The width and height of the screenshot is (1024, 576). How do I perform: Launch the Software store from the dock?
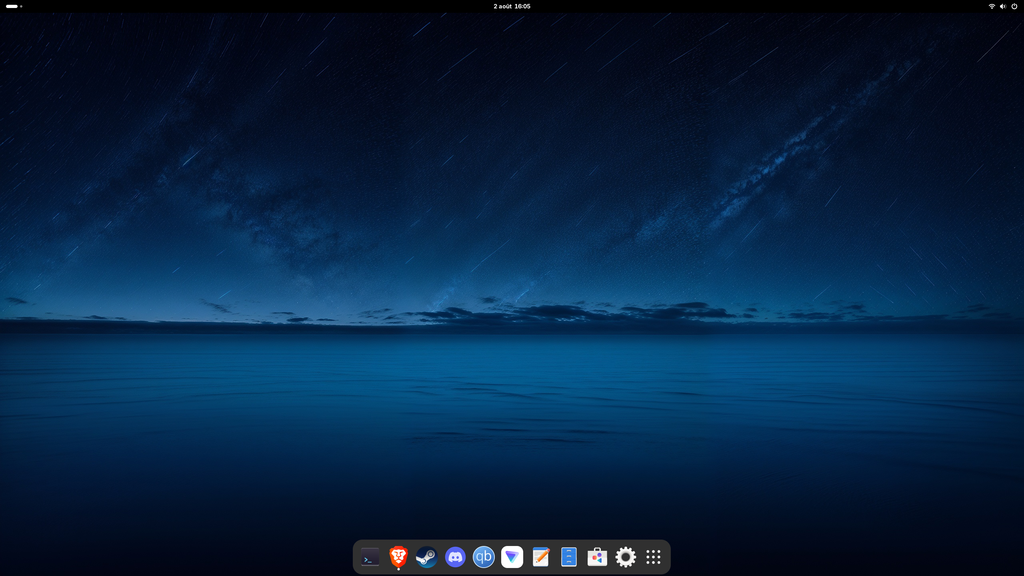pyautogui.click(x=597, y=557)
